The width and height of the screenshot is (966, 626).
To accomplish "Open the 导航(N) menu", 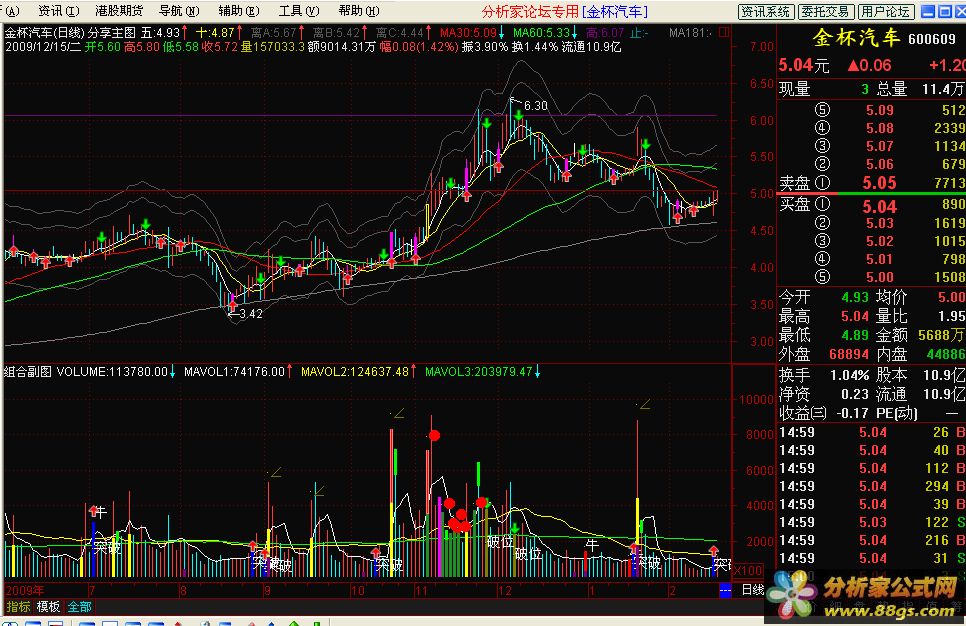I will pyautogui.click(x=179, y=11).
